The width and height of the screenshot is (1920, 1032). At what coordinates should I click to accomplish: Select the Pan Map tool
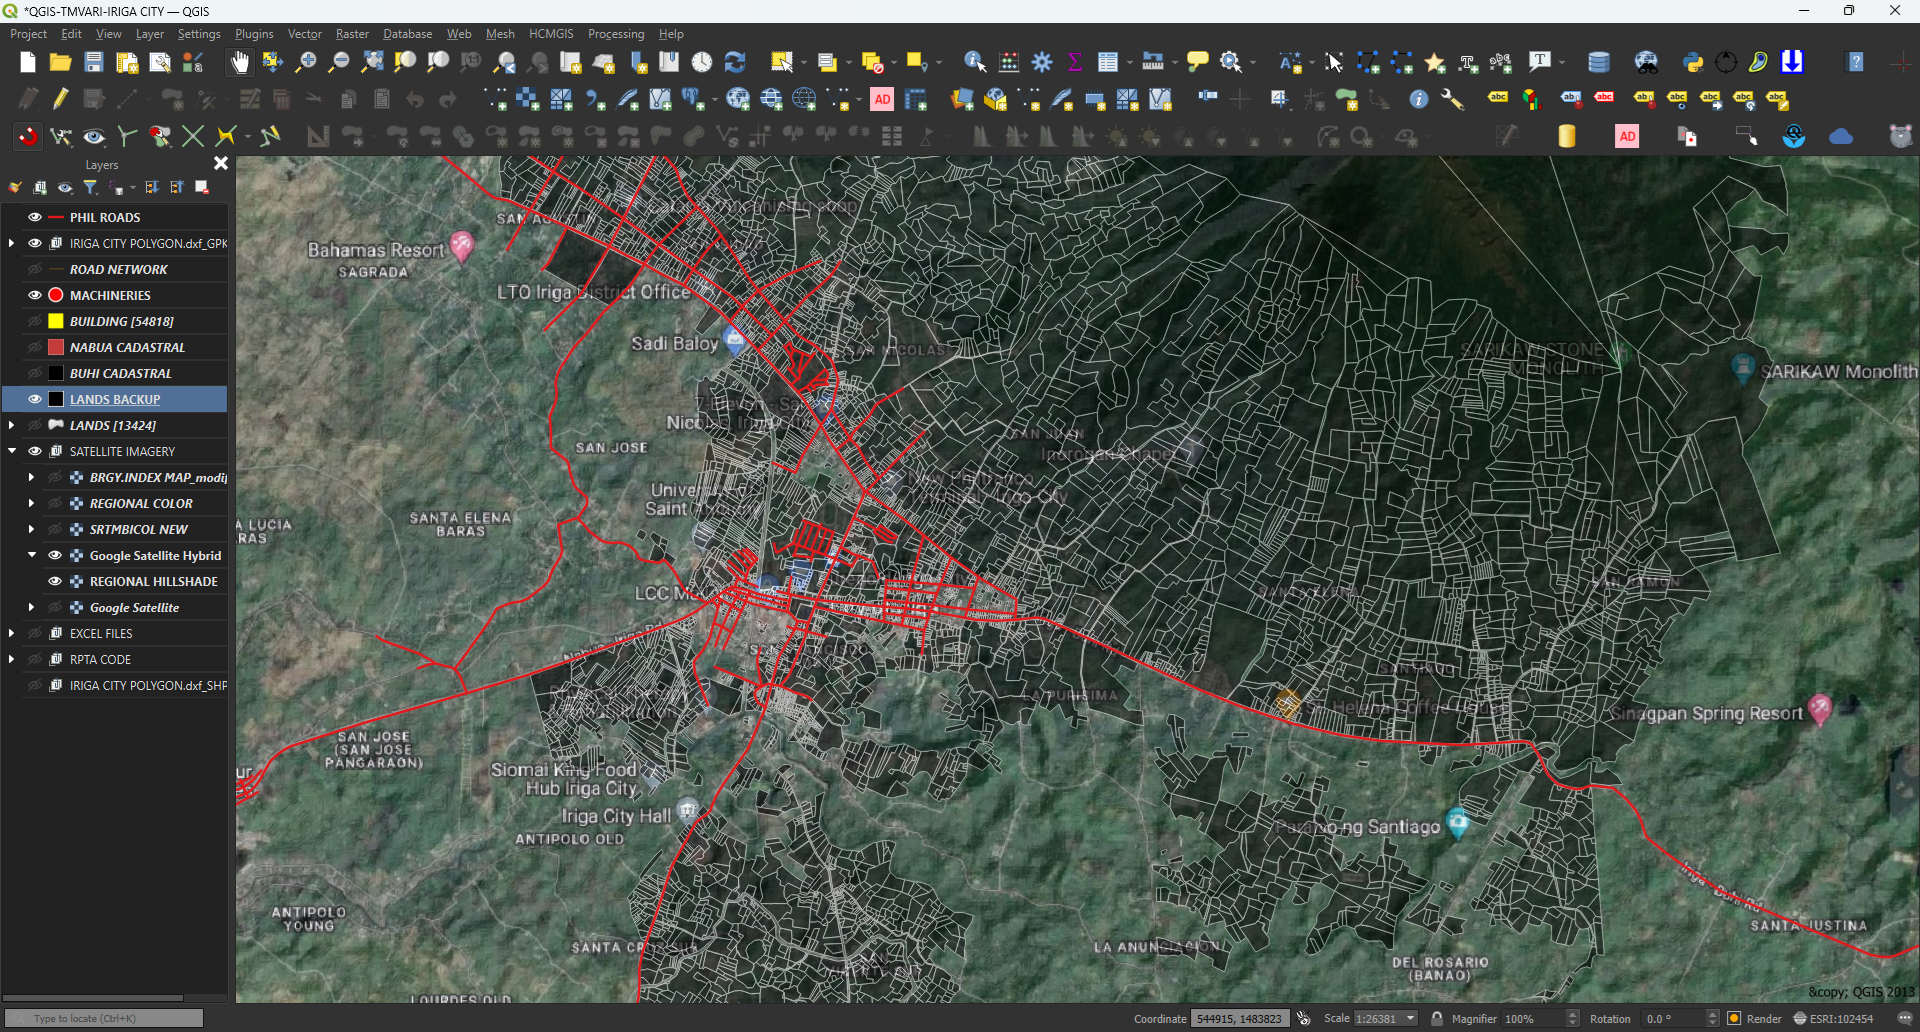(x=239, y=61)
